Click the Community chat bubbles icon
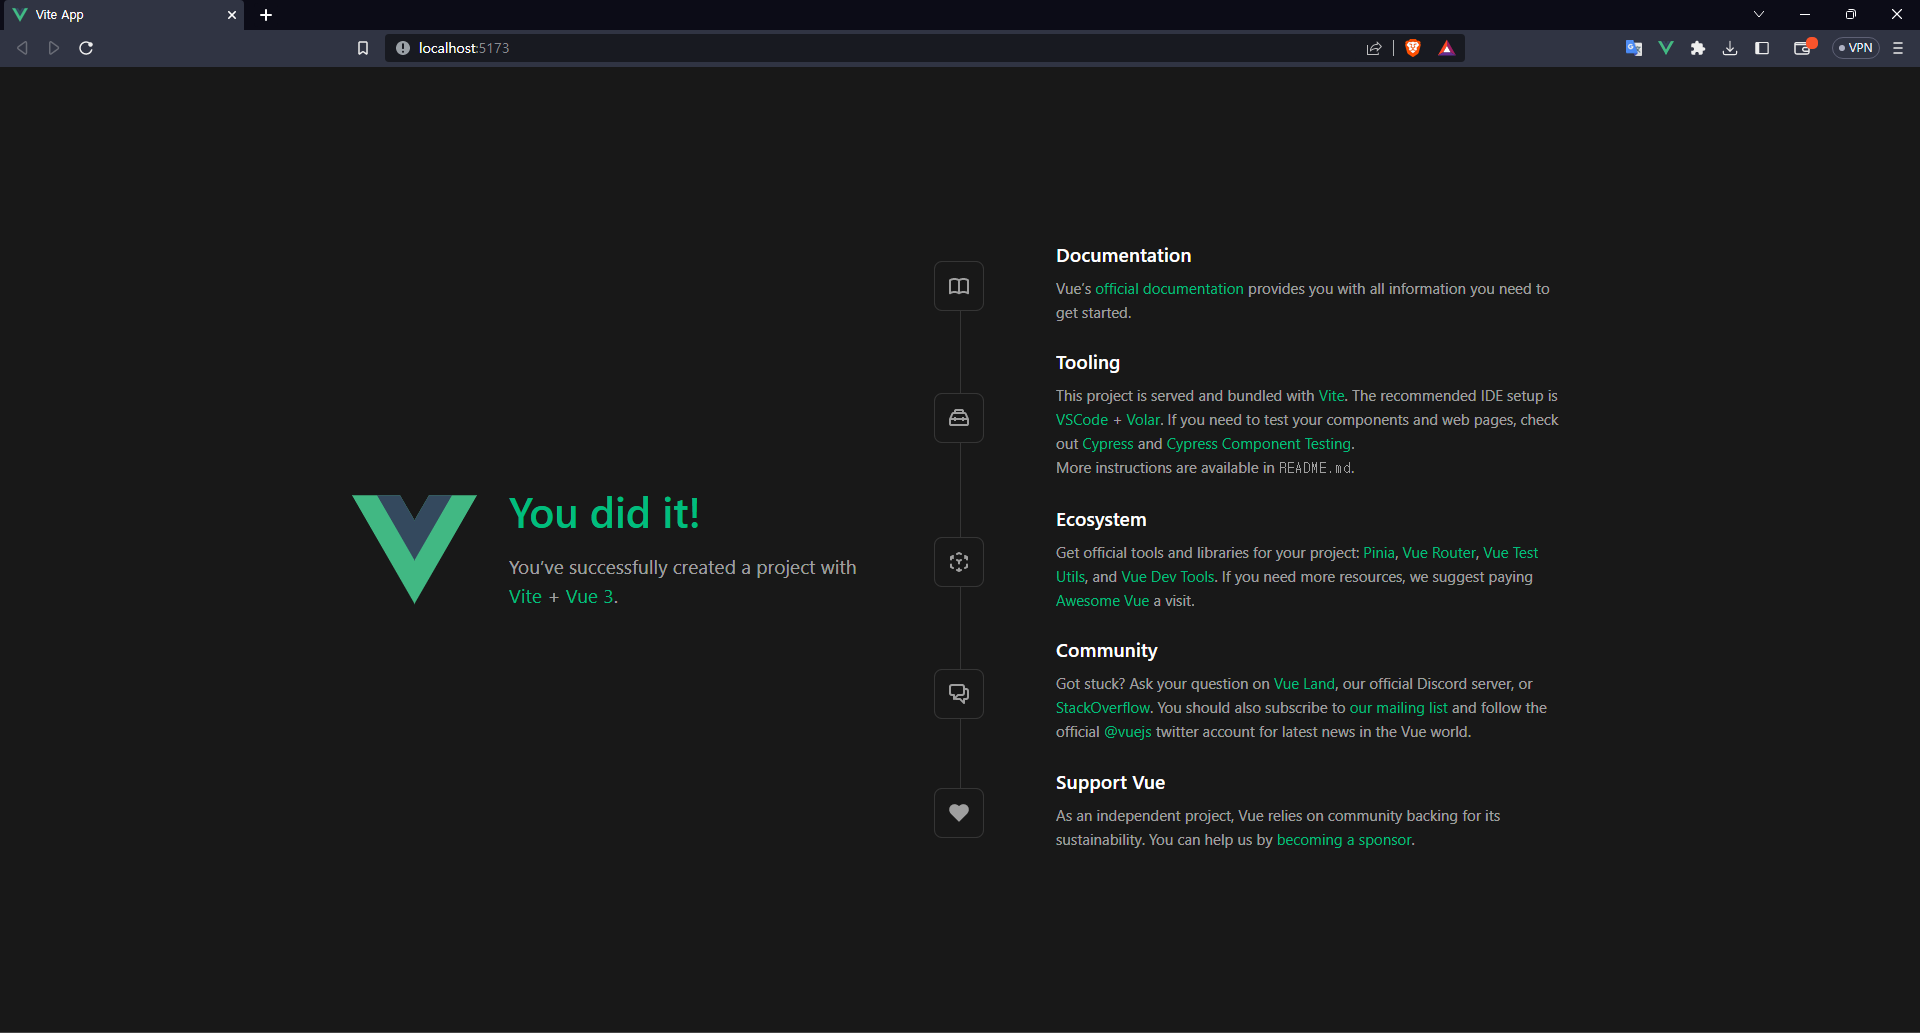This screenshot has width=1920, height=1033. click(x=958, y=693)
